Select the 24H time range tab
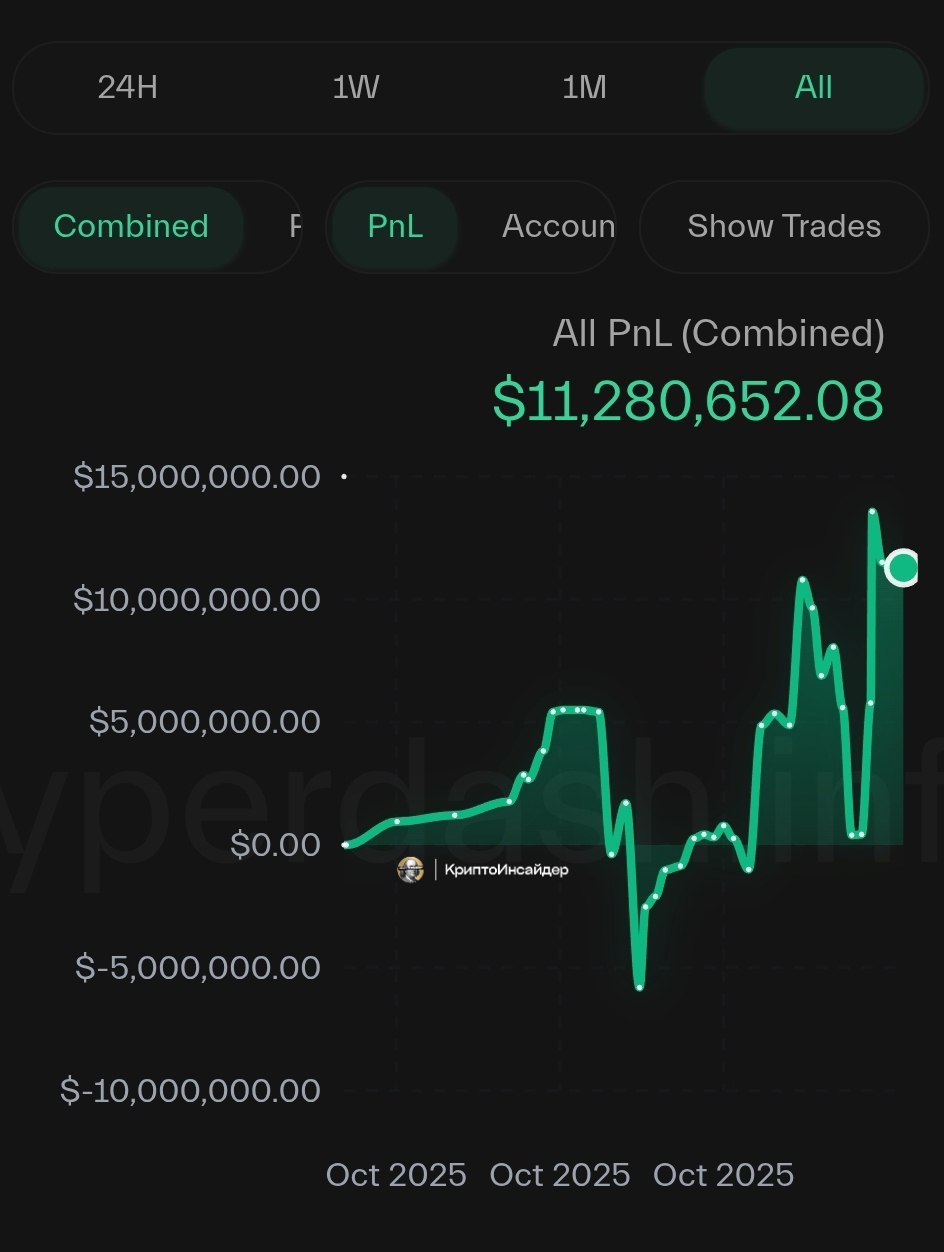This screenshot has width=944, height=1252. point(128,88)
